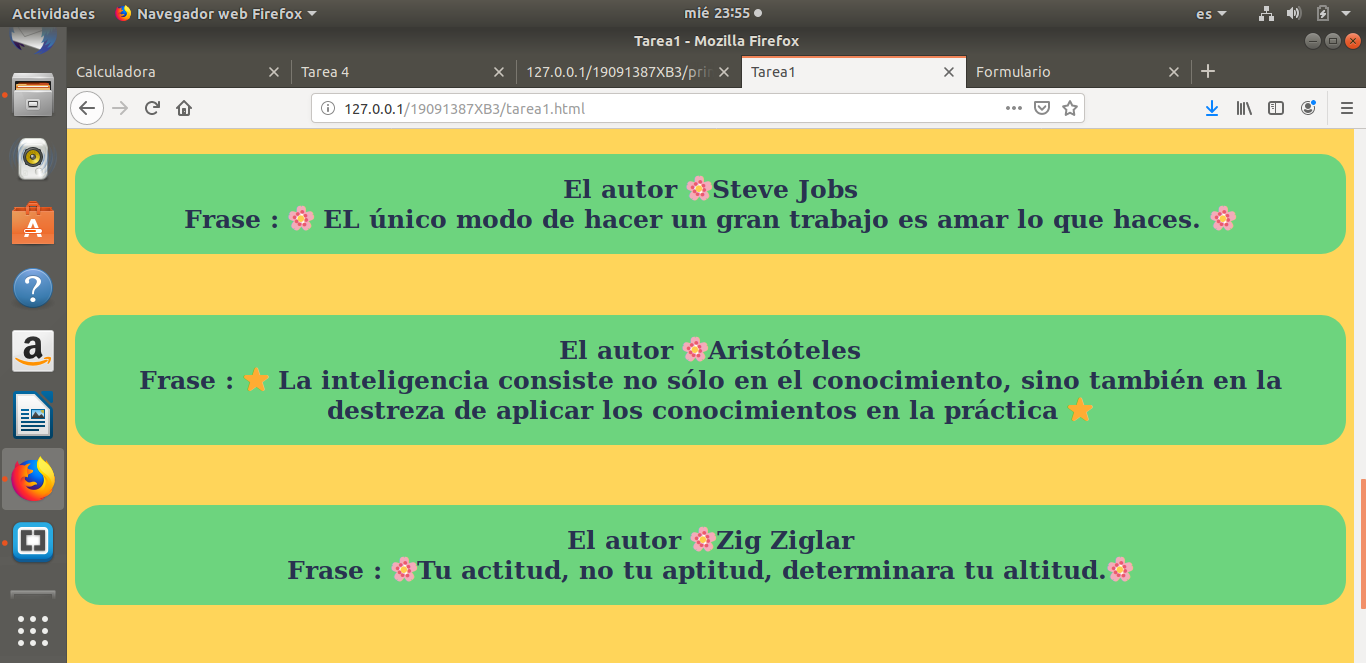Close the 127.0.0.1/19091387XB3/prin tab

point(724,72)
